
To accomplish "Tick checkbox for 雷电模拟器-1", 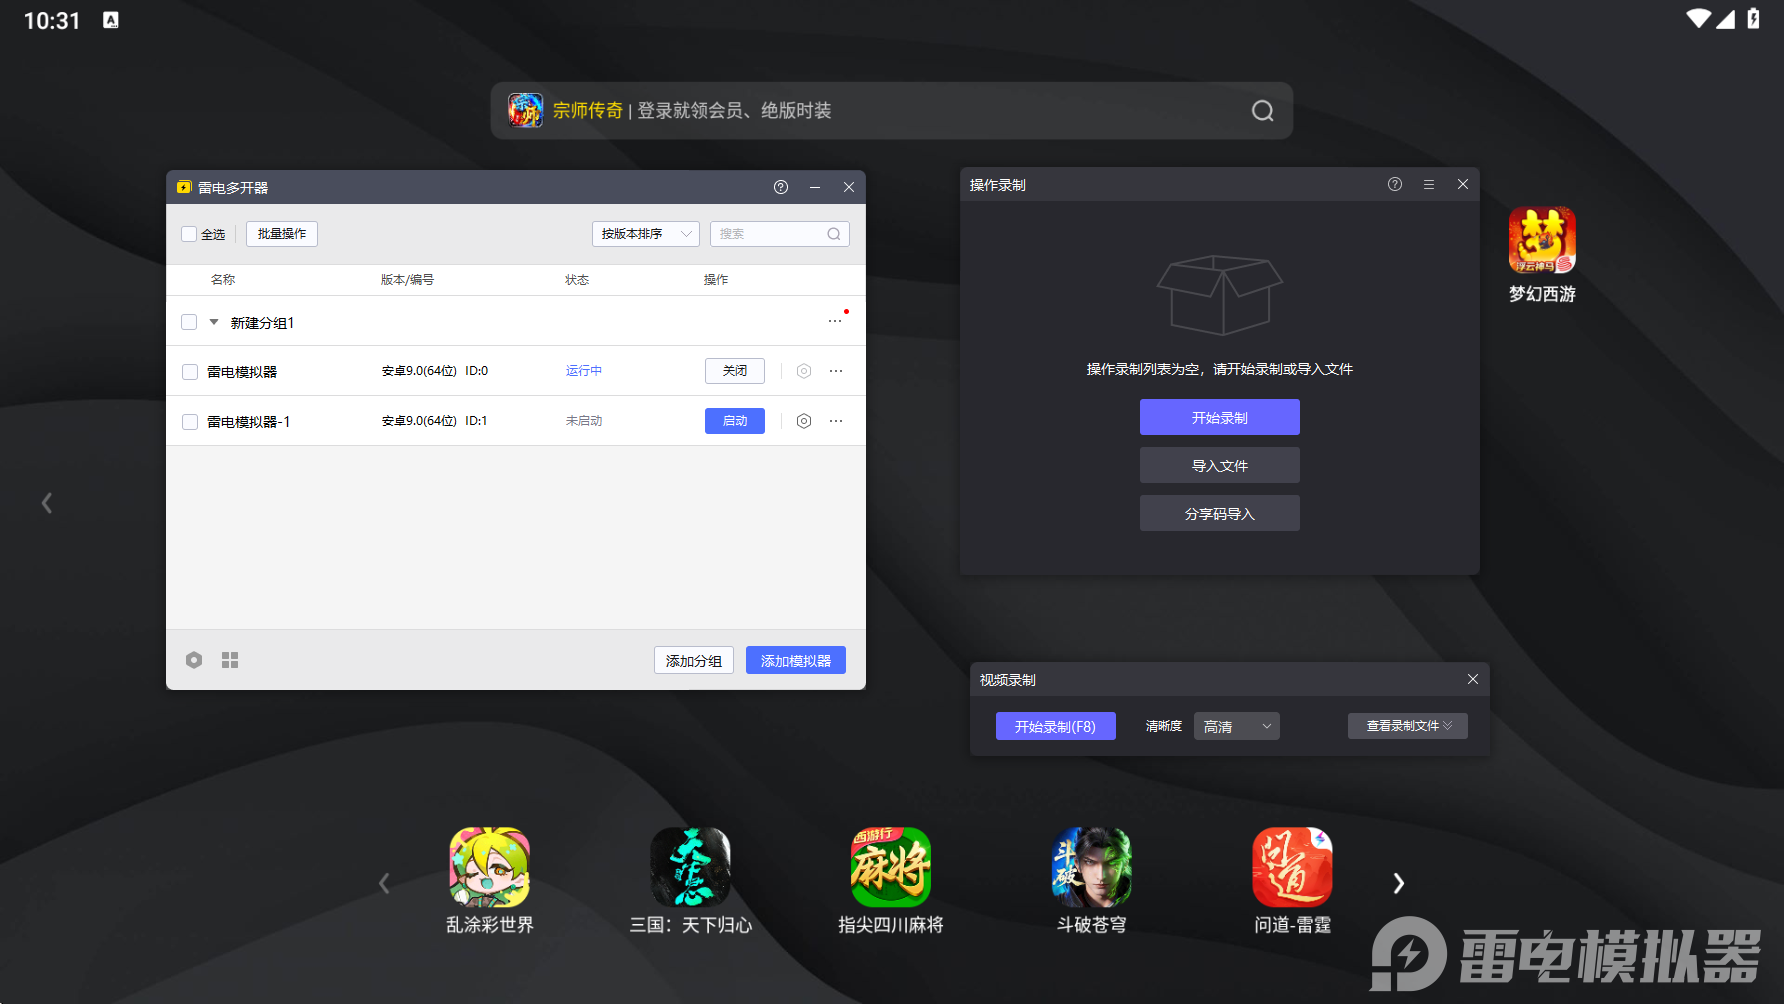I will [x=190, y=422].
